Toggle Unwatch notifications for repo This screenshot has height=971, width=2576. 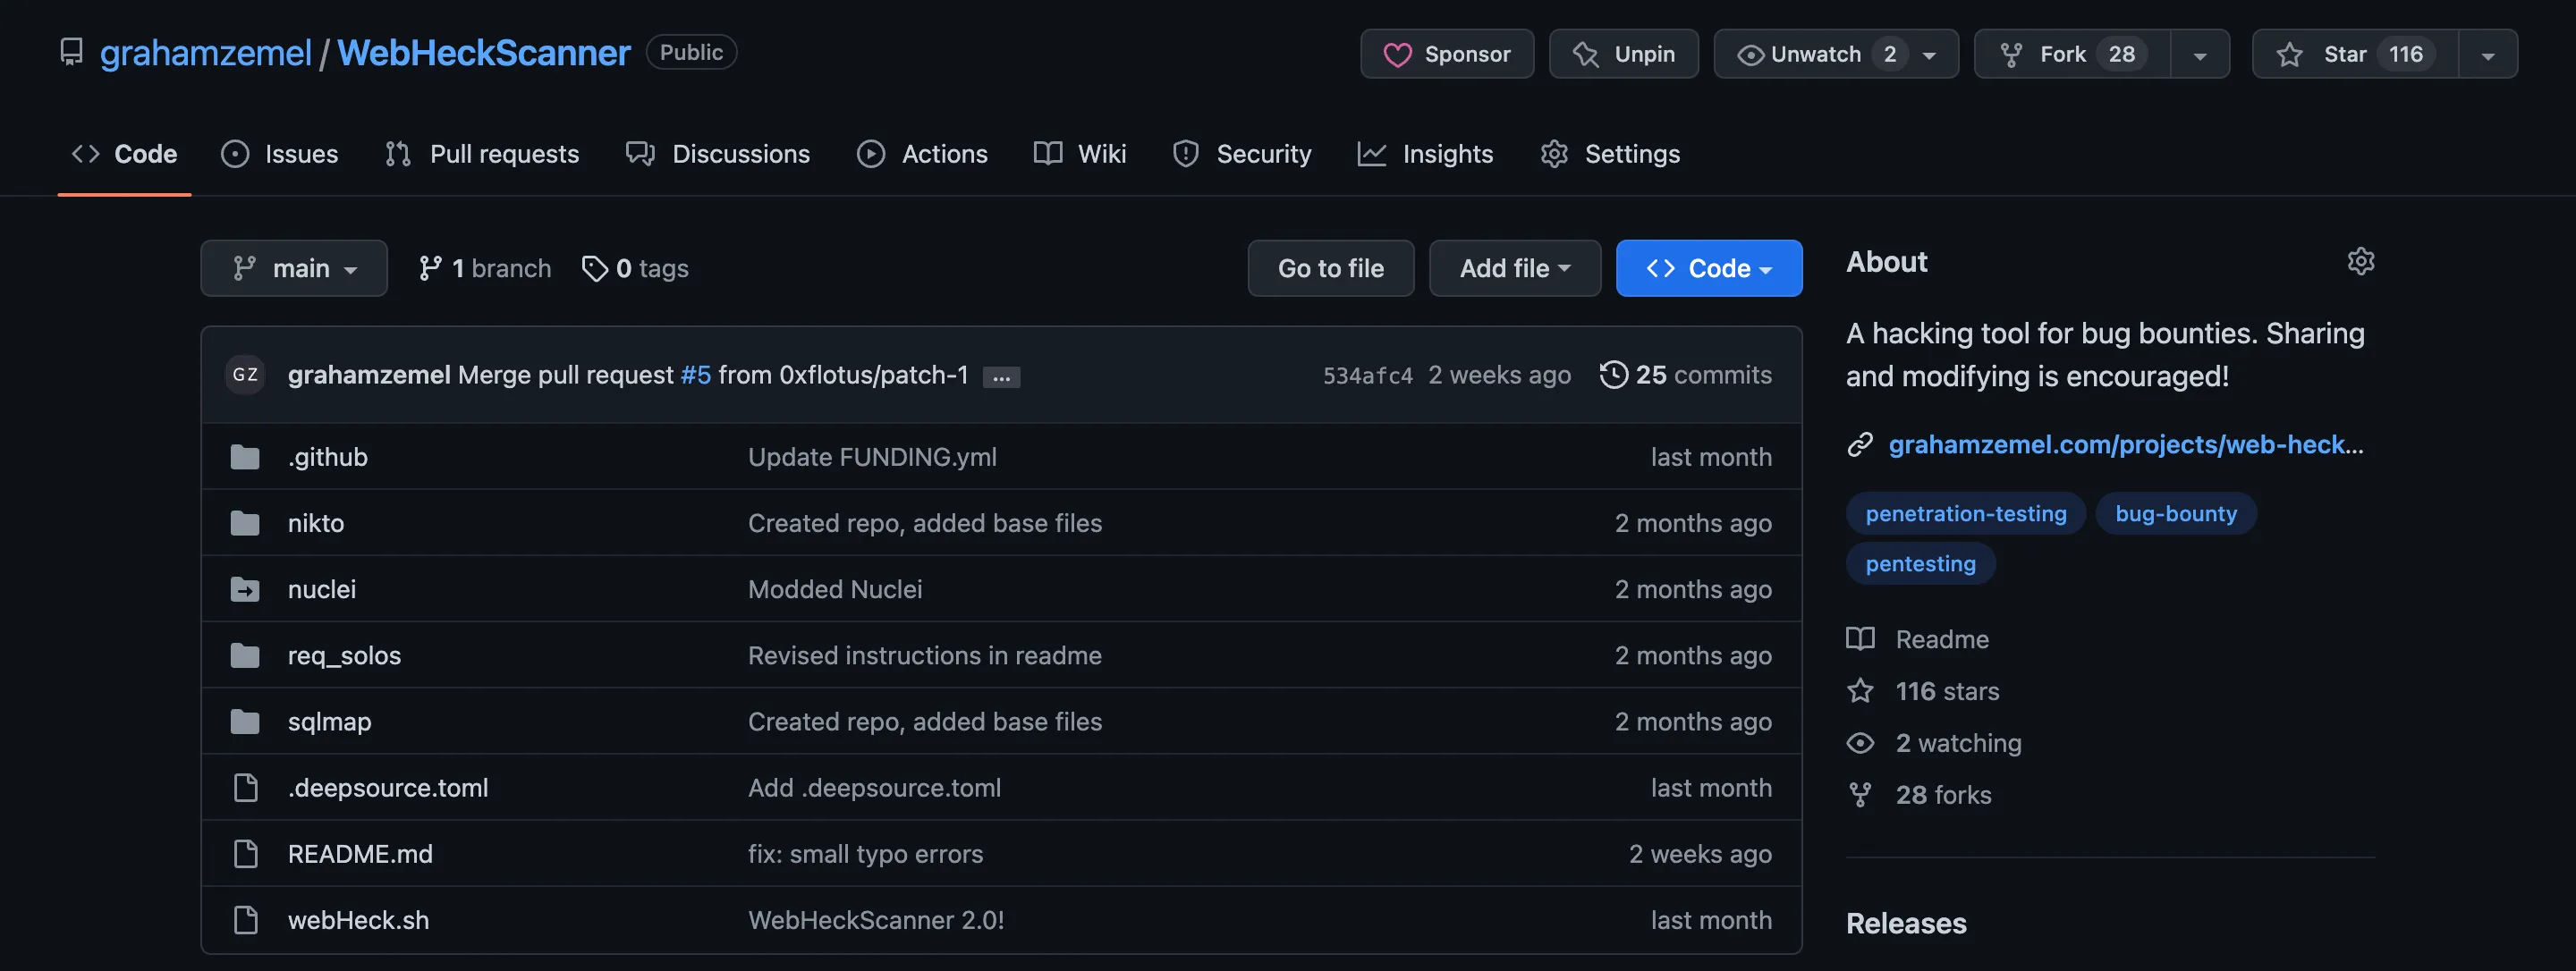[1817, 54]
